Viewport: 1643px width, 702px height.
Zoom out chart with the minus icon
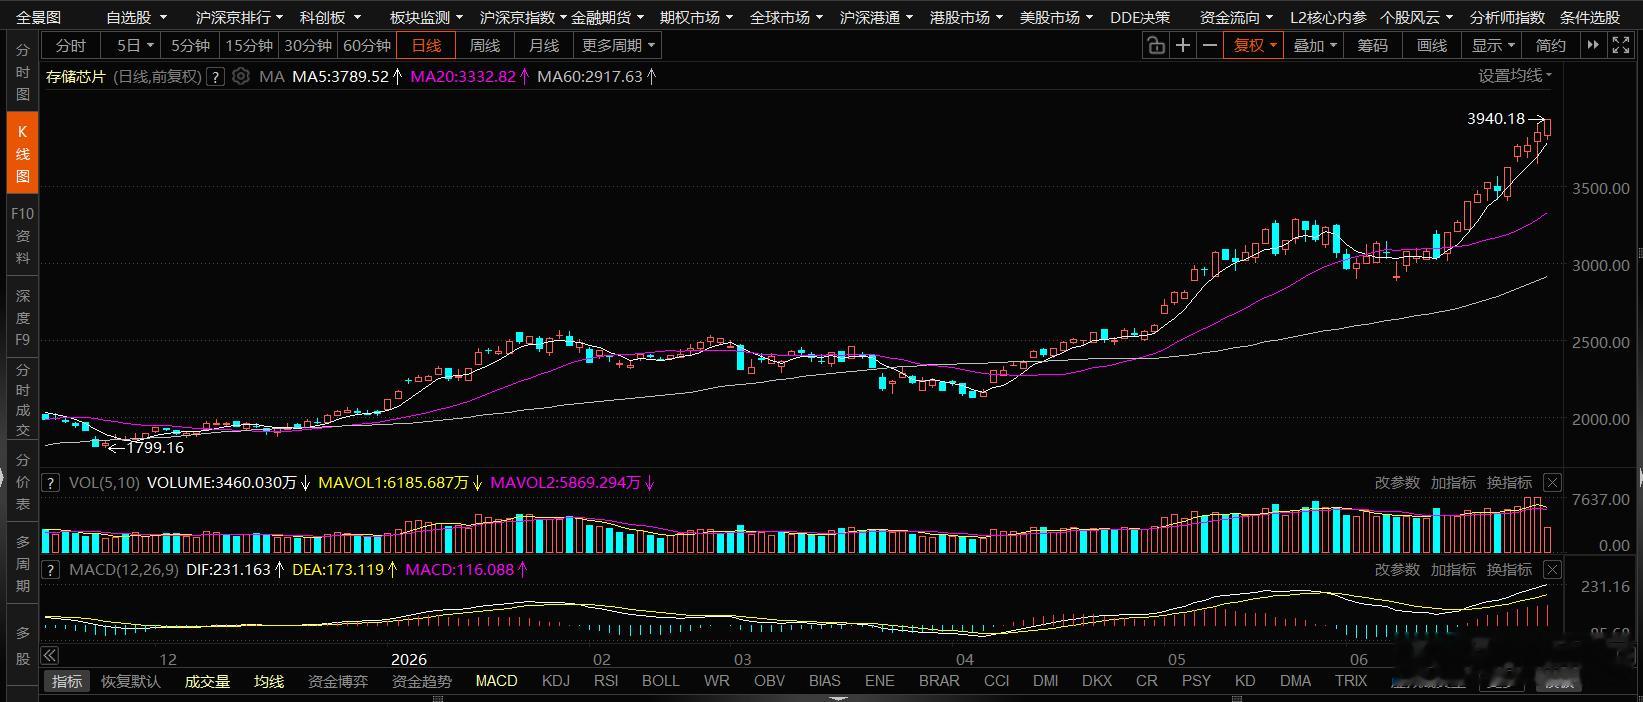coord(1210,45)
